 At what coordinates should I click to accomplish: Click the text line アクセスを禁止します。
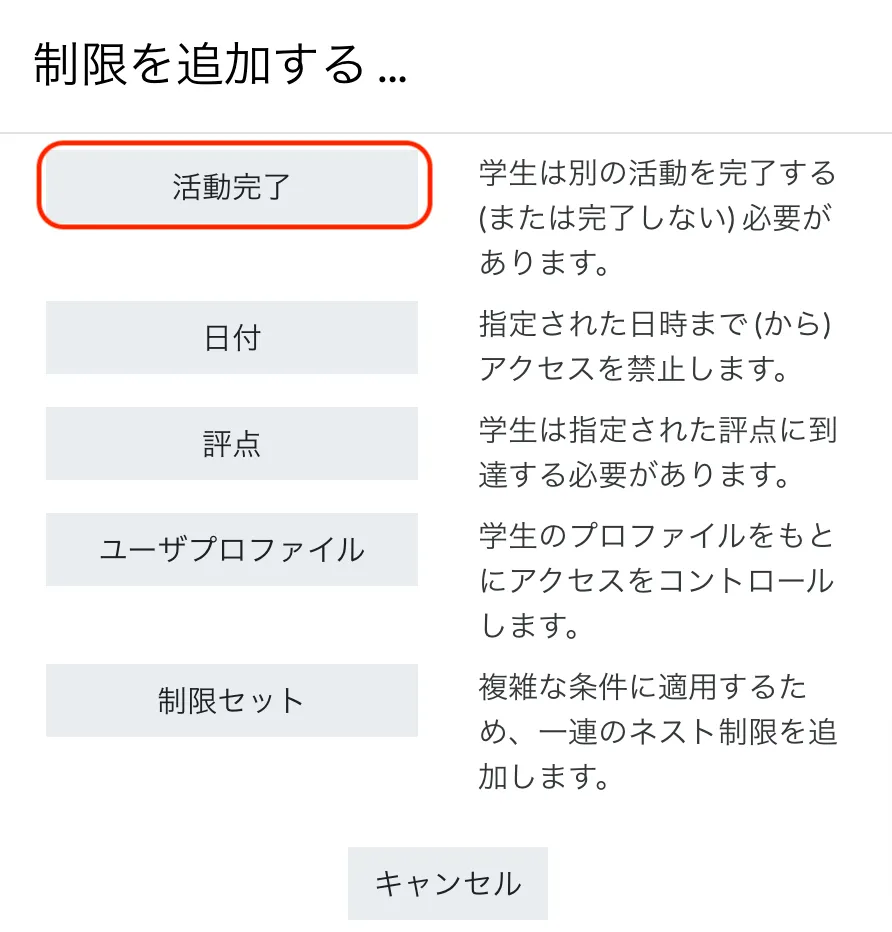[x=634, y=369]
